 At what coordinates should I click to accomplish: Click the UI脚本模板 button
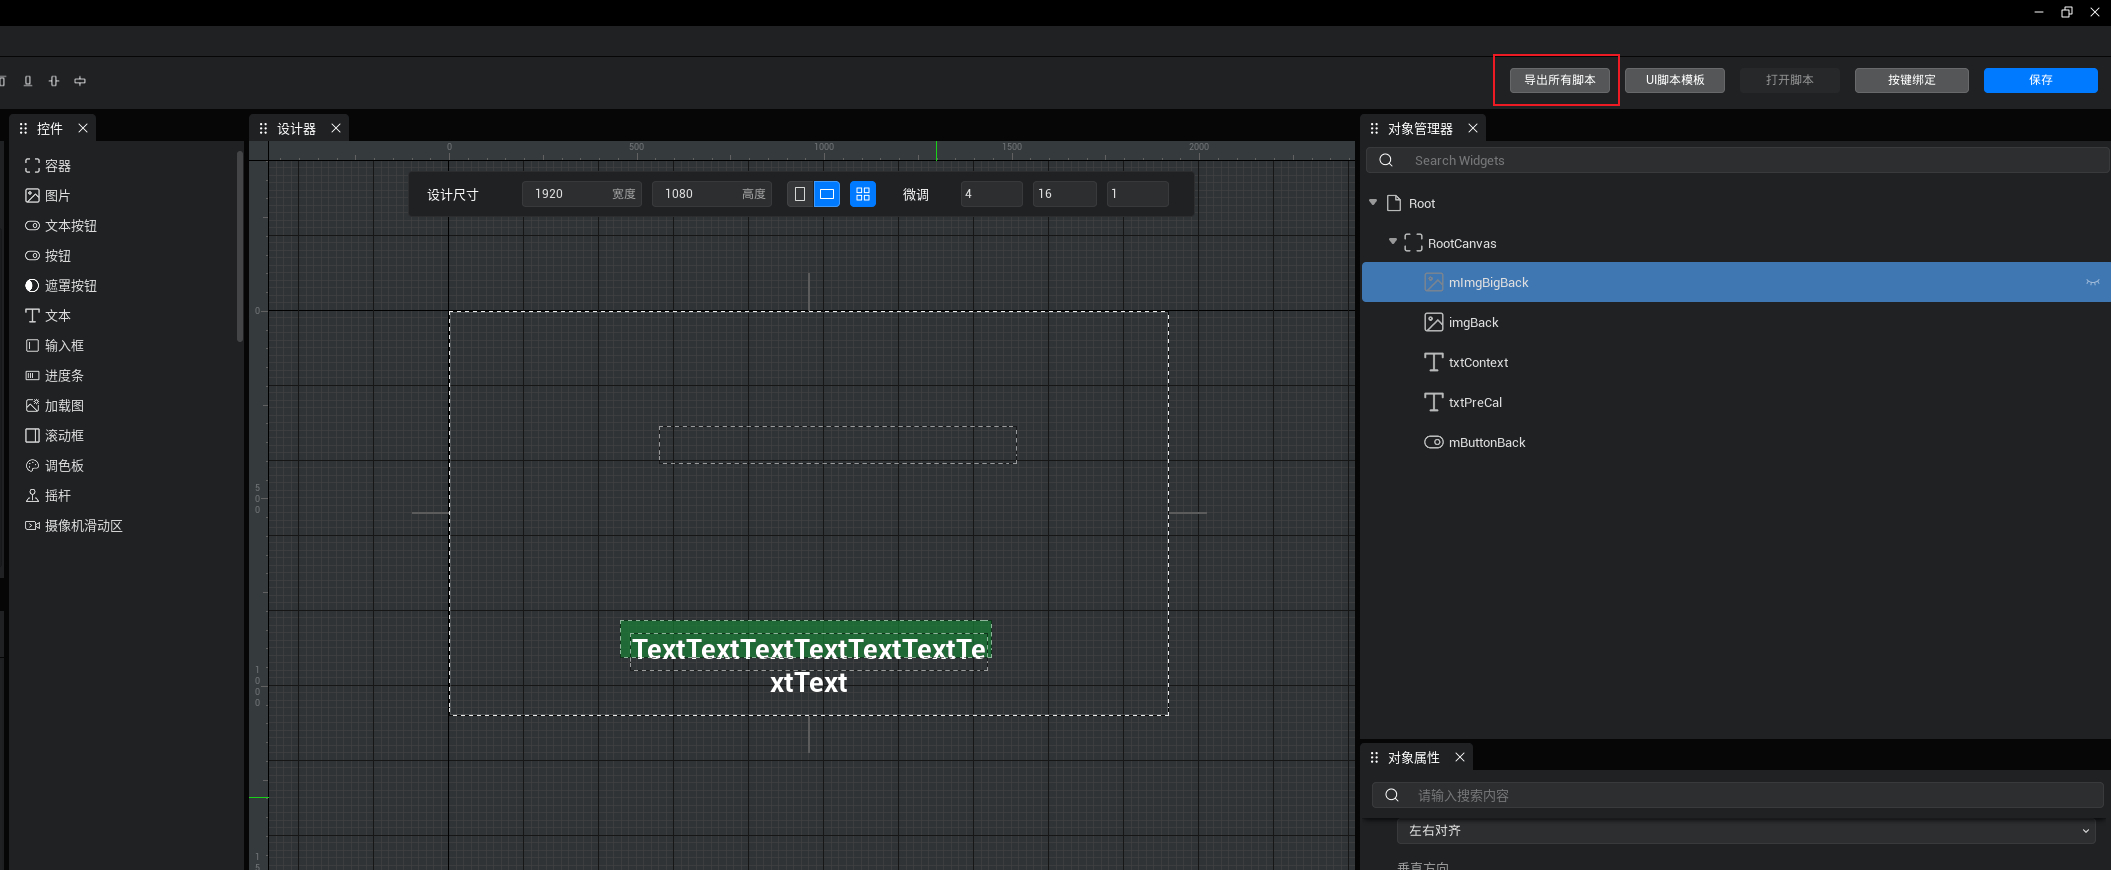(1675, 80)
